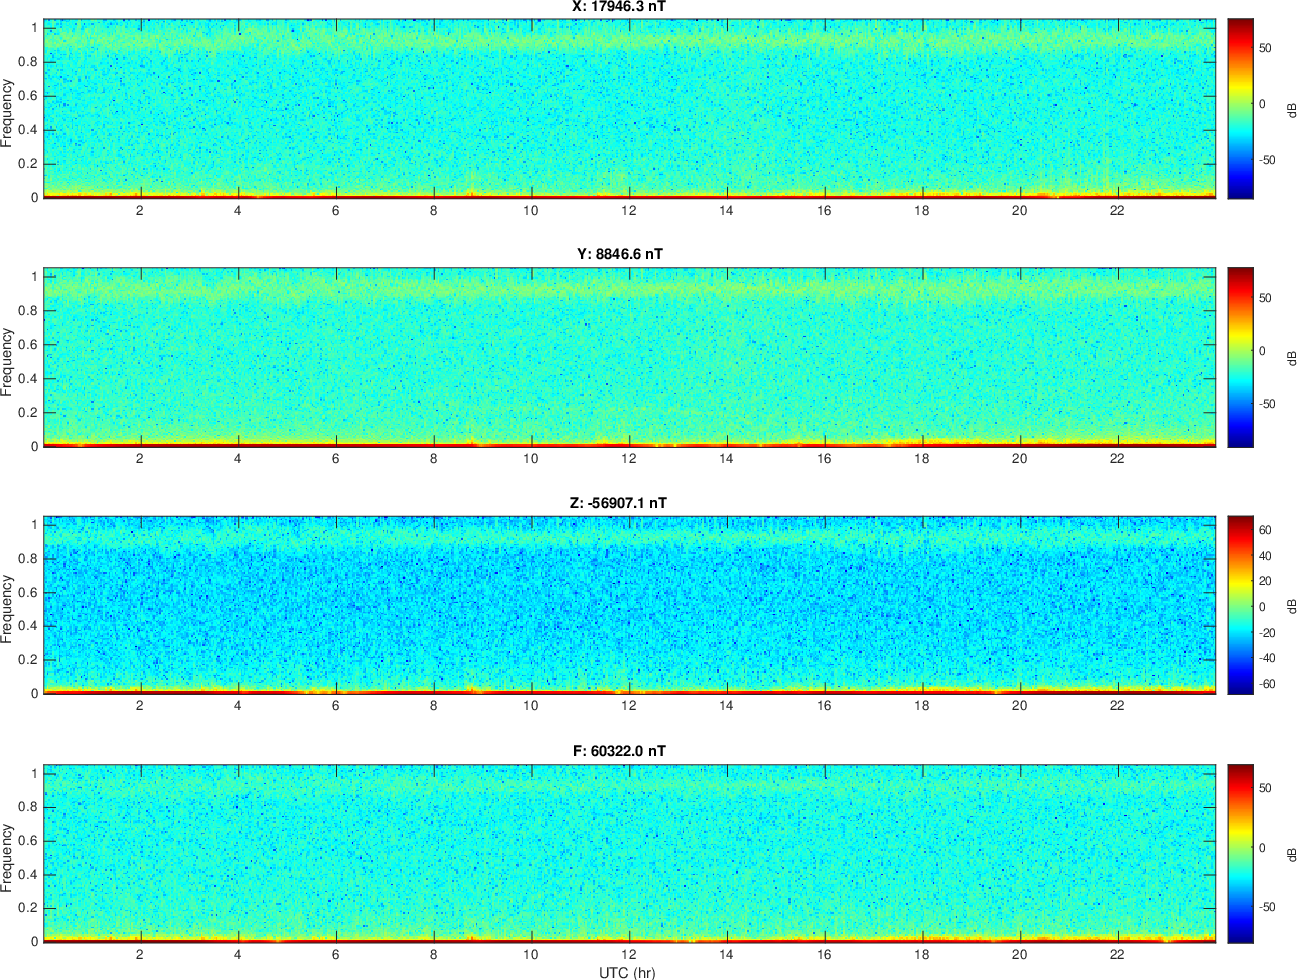Select the Z component spectrogram plot
Screen dimensions: 1297x980
[x=630, y=605]
